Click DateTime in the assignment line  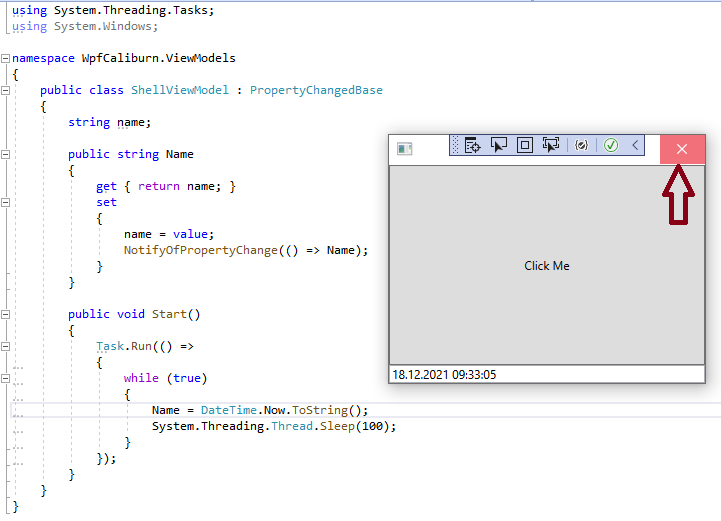point(229,410)
